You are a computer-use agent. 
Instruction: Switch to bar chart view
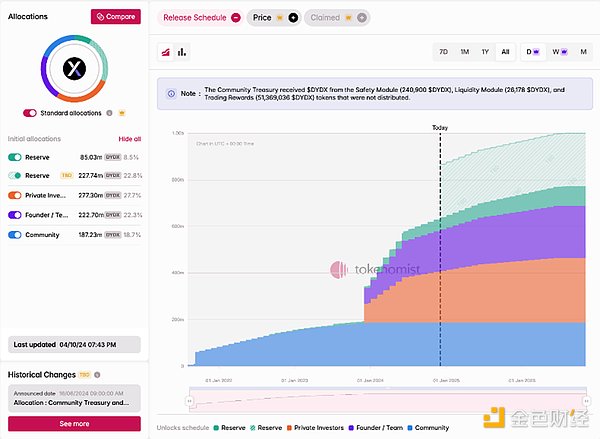click(182, 52)
